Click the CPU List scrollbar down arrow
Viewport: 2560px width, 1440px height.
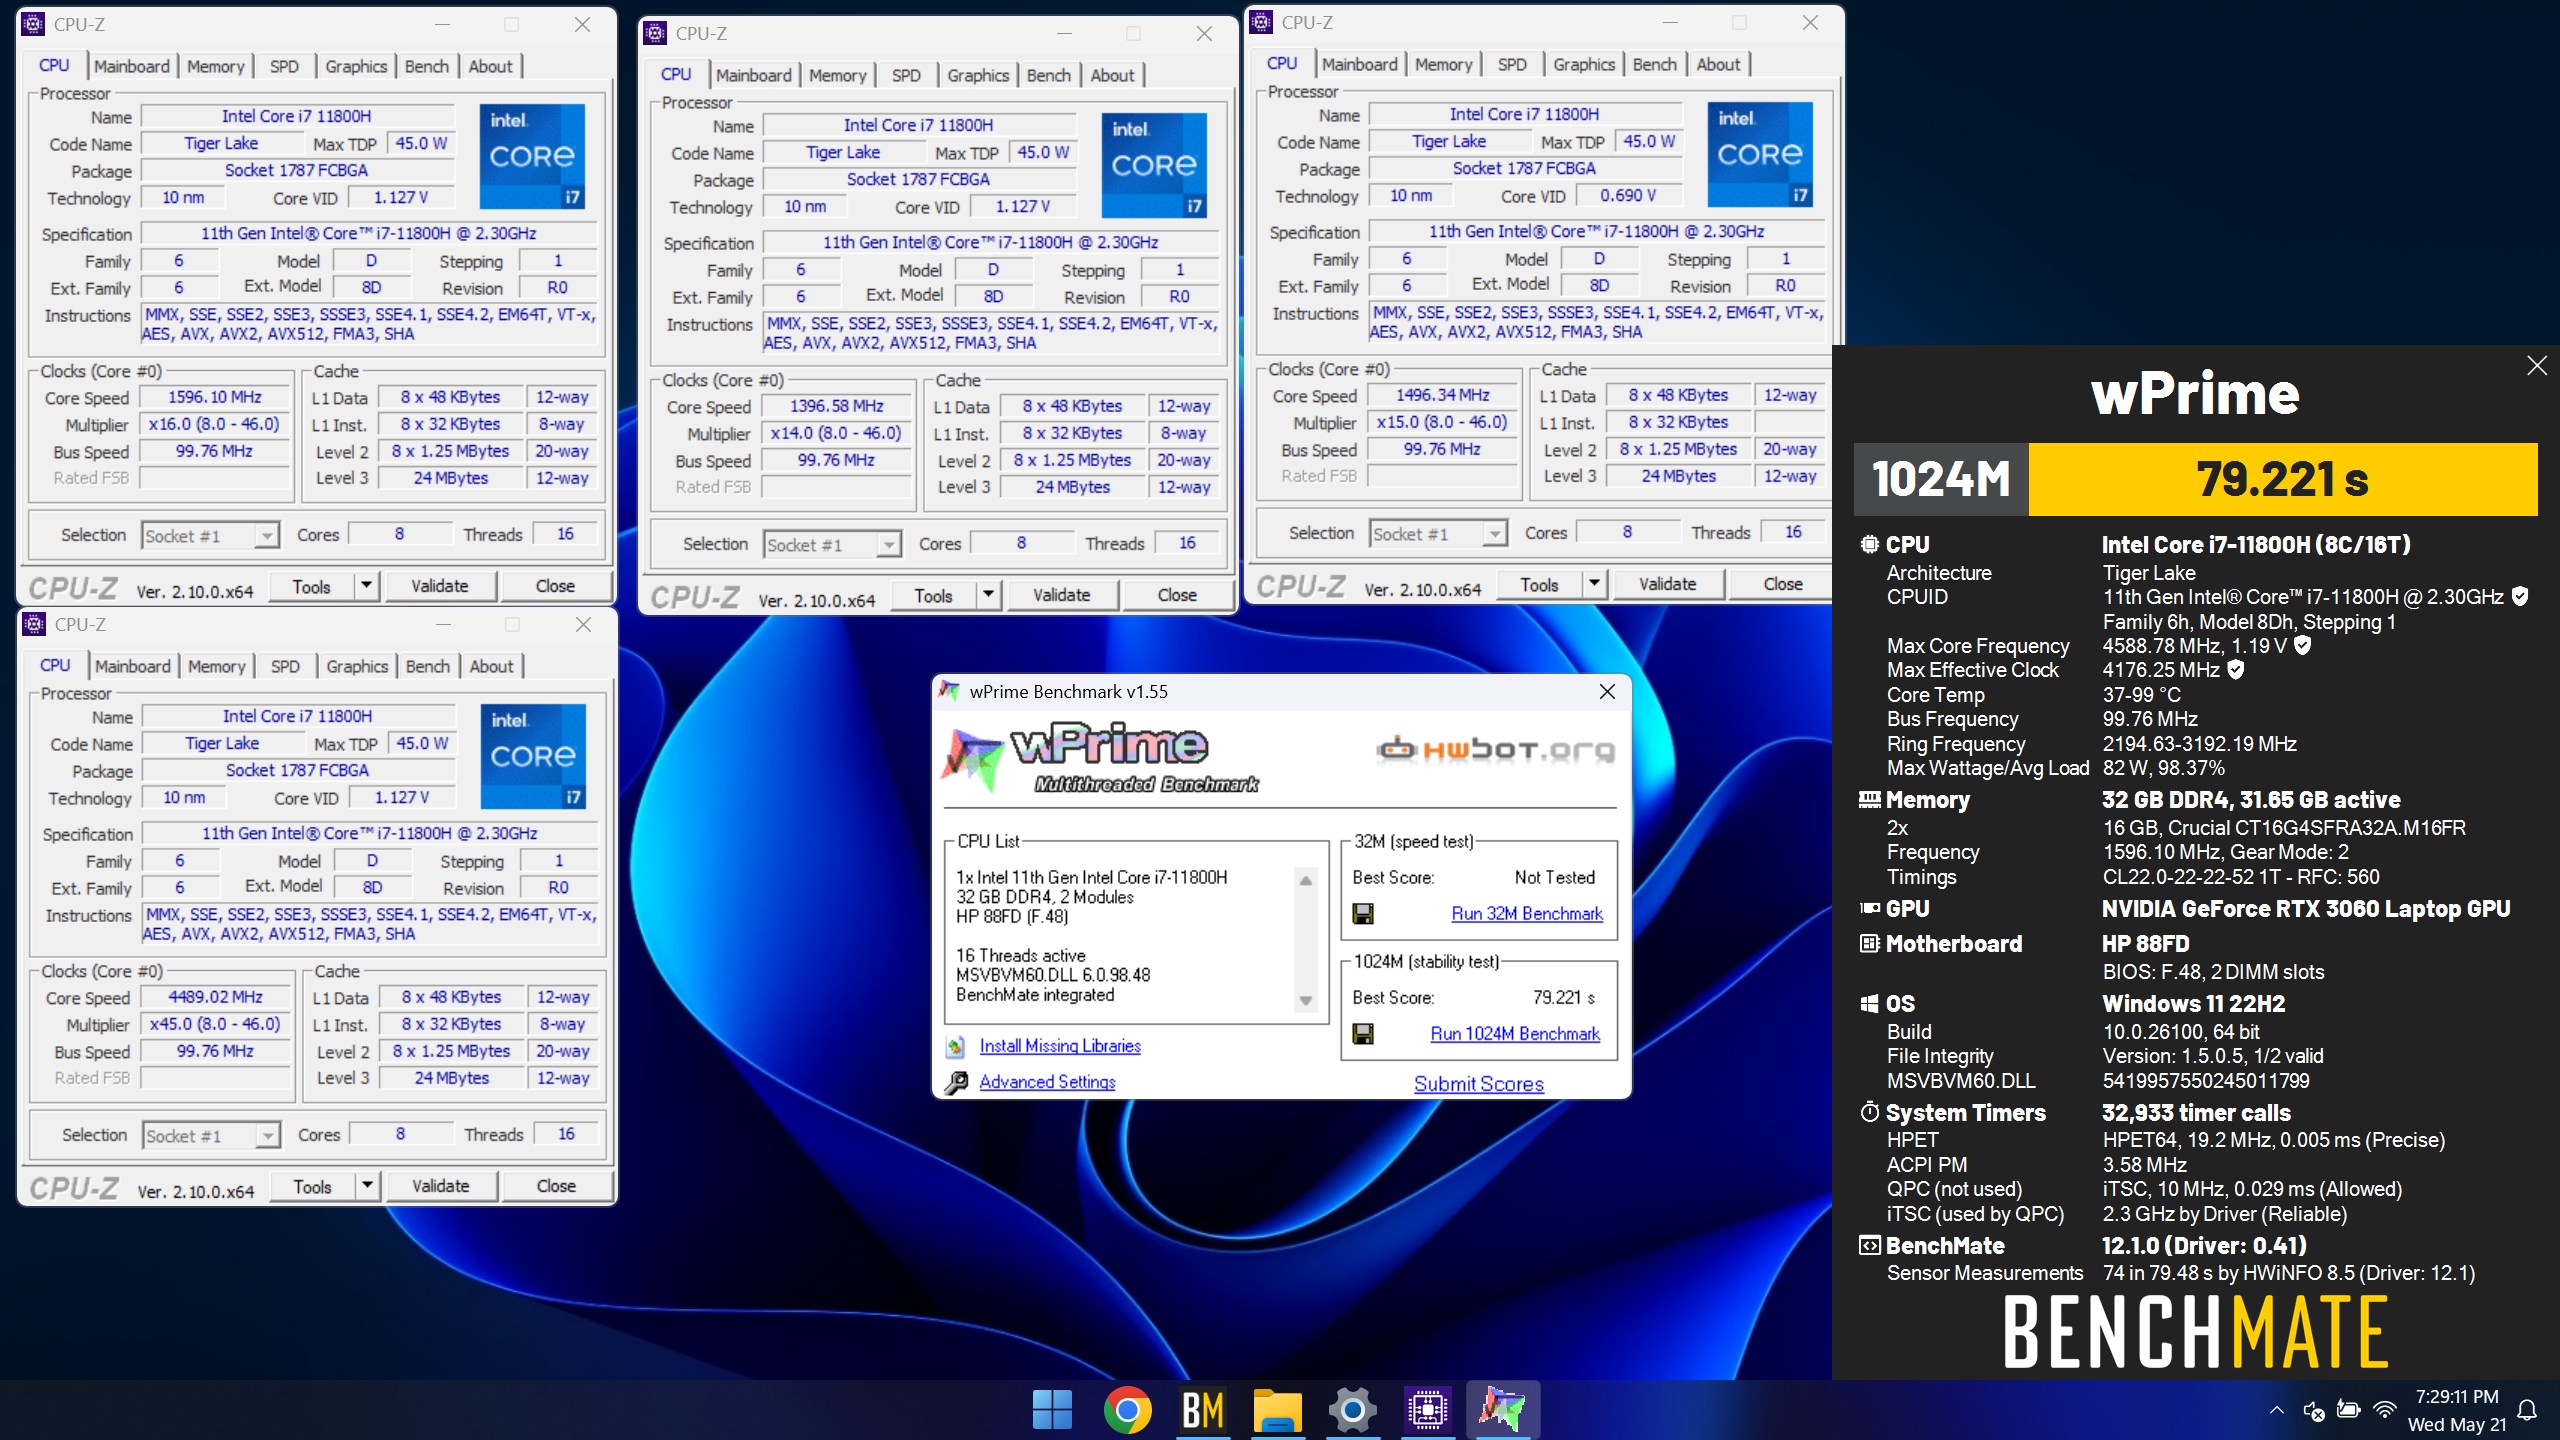click(1305, 1001)
